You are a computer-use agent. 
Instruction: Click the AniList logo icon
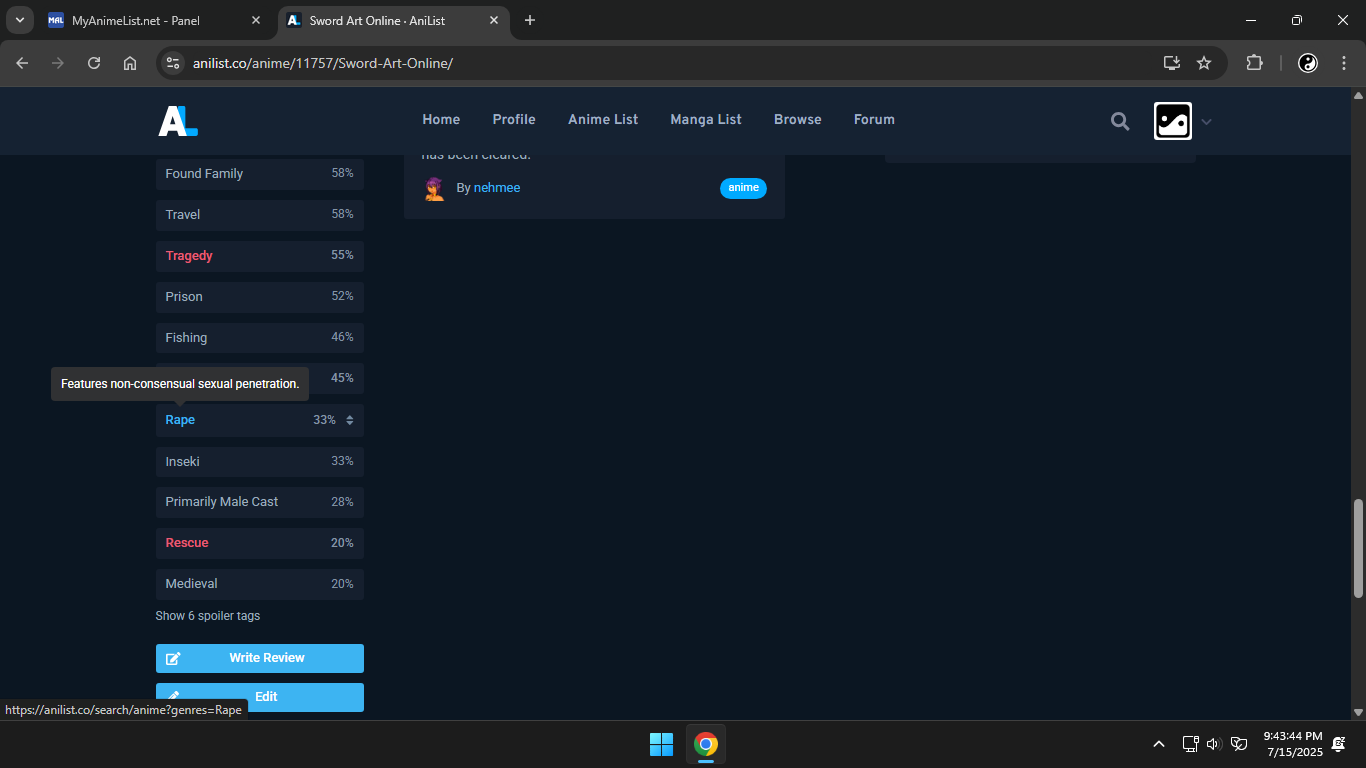pyautogui.click(x=178, y=121)
